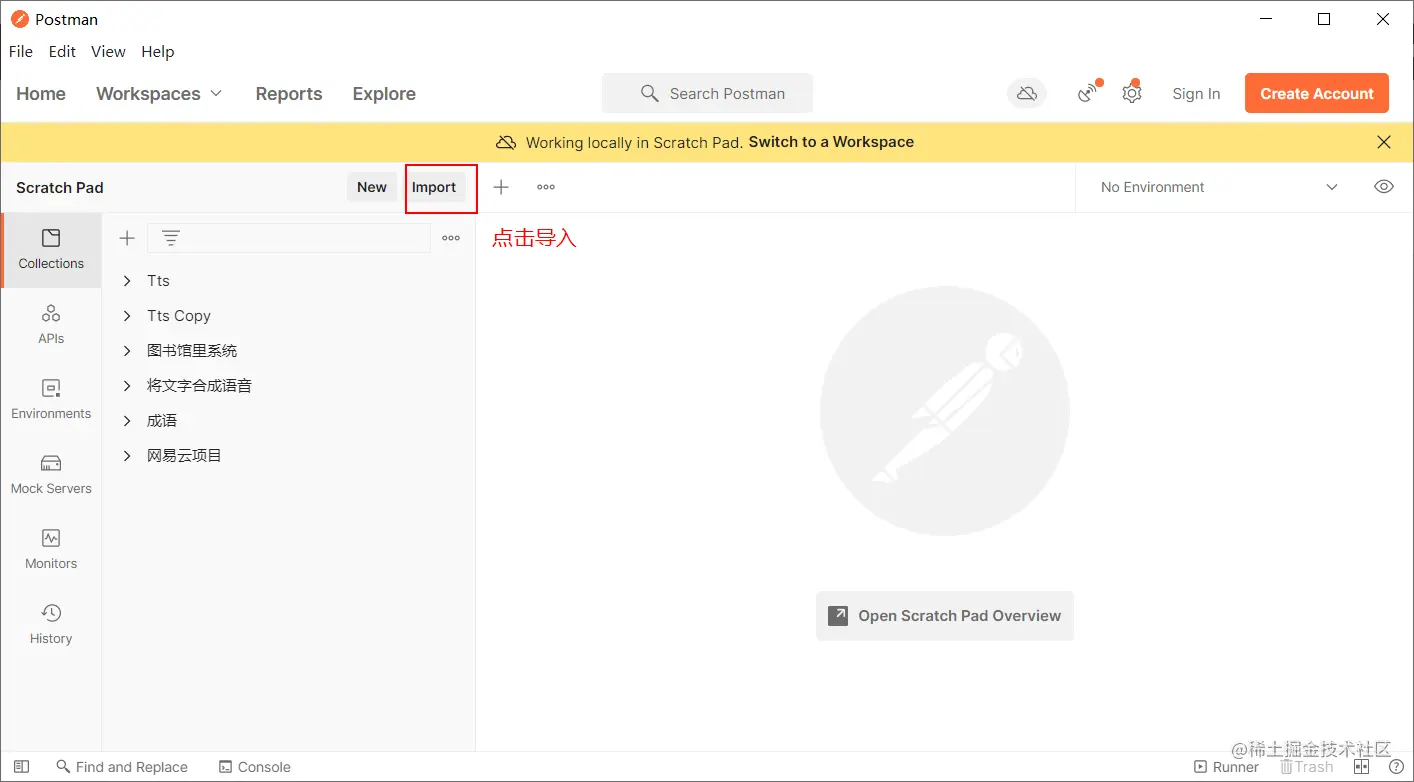Go to the Reports nav item
1414x782 pixels.
point(289,94)
